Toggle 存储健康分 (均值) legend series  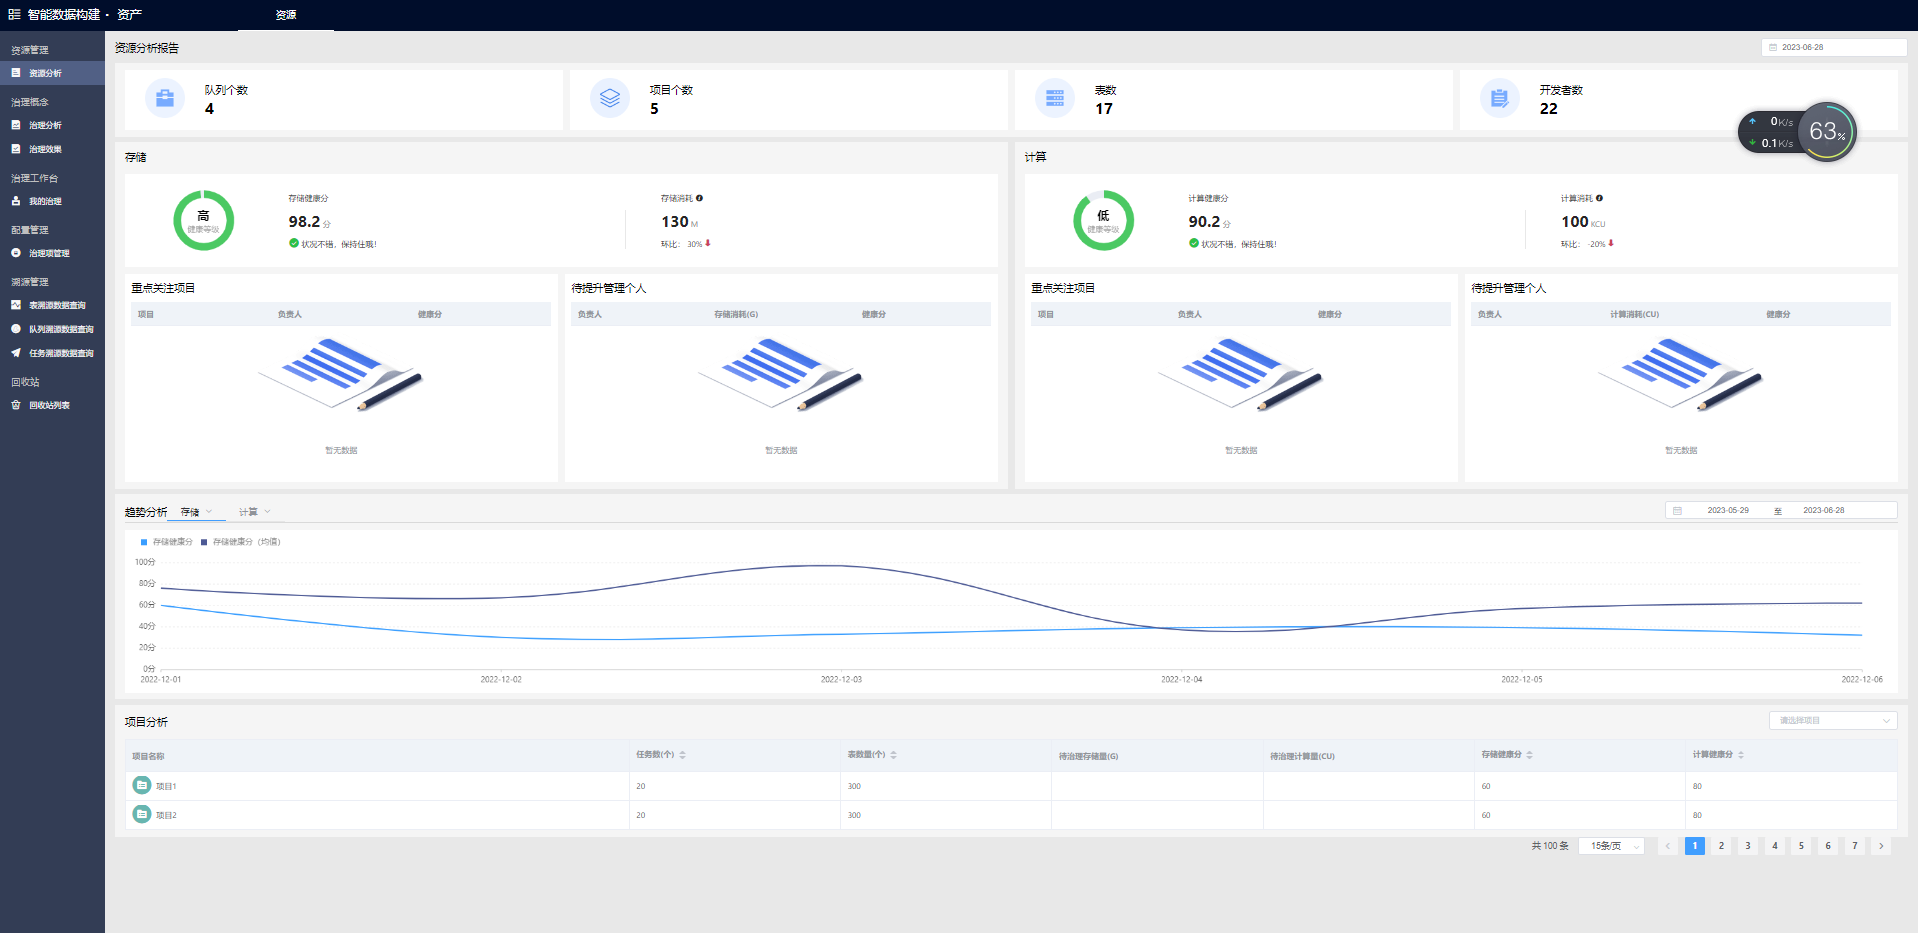pos(241,542)
